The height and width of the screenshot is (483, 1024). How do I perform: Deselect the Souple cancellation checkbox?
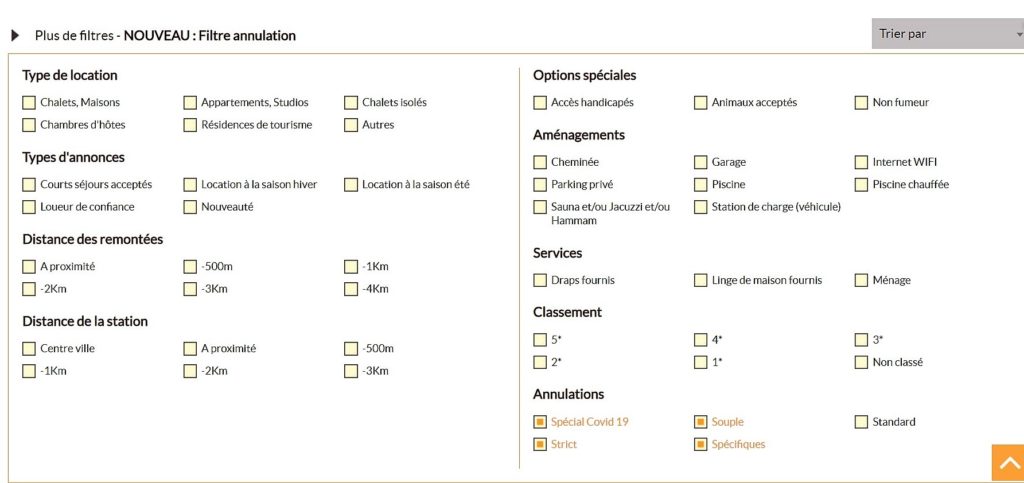click(x=701, y=422)
